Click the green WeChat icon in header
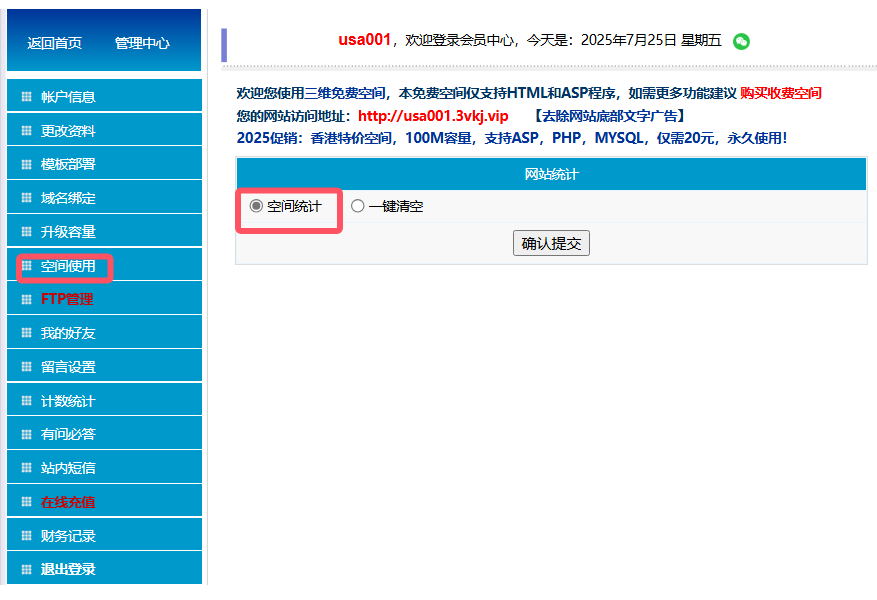The height and width of the screenshot is (600, 877). point(741,41)
